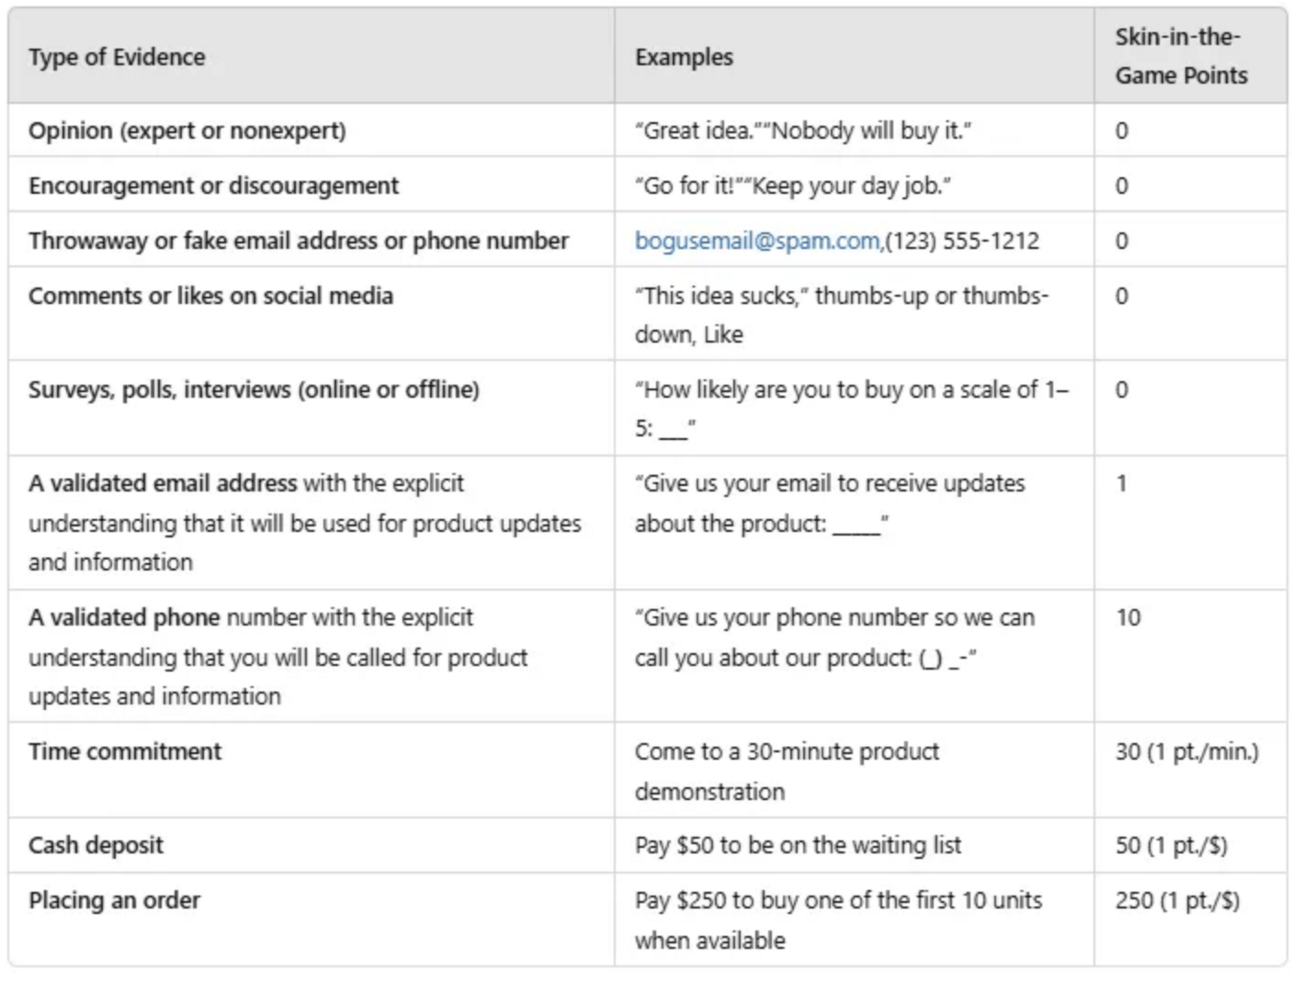Select the "Surveys, polls, interviews" row label
Image resolution: width=1292 pixels, height=981 pixels.
point(254,390)
